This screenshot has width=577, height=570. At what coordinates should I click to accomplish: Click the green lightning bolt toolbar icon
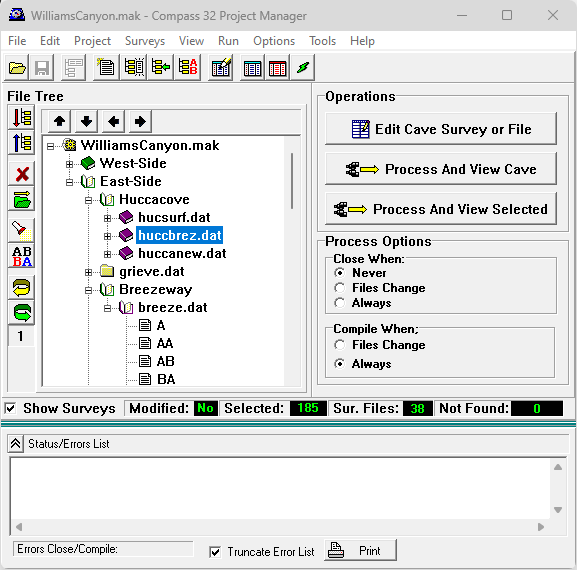point(302,67)
